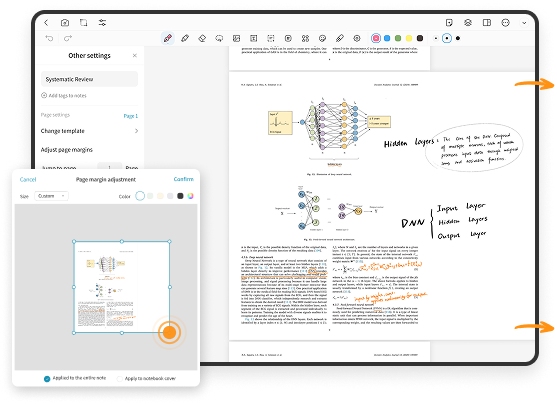Open Change template

(x=90, y=131)
